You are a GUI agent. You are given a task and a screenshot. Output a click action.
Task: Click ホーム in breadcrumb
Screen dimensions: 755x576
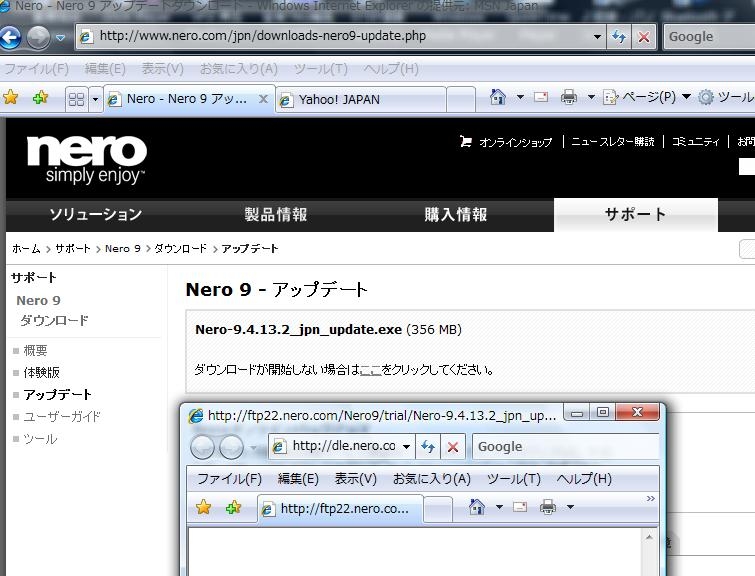[26, 249]
